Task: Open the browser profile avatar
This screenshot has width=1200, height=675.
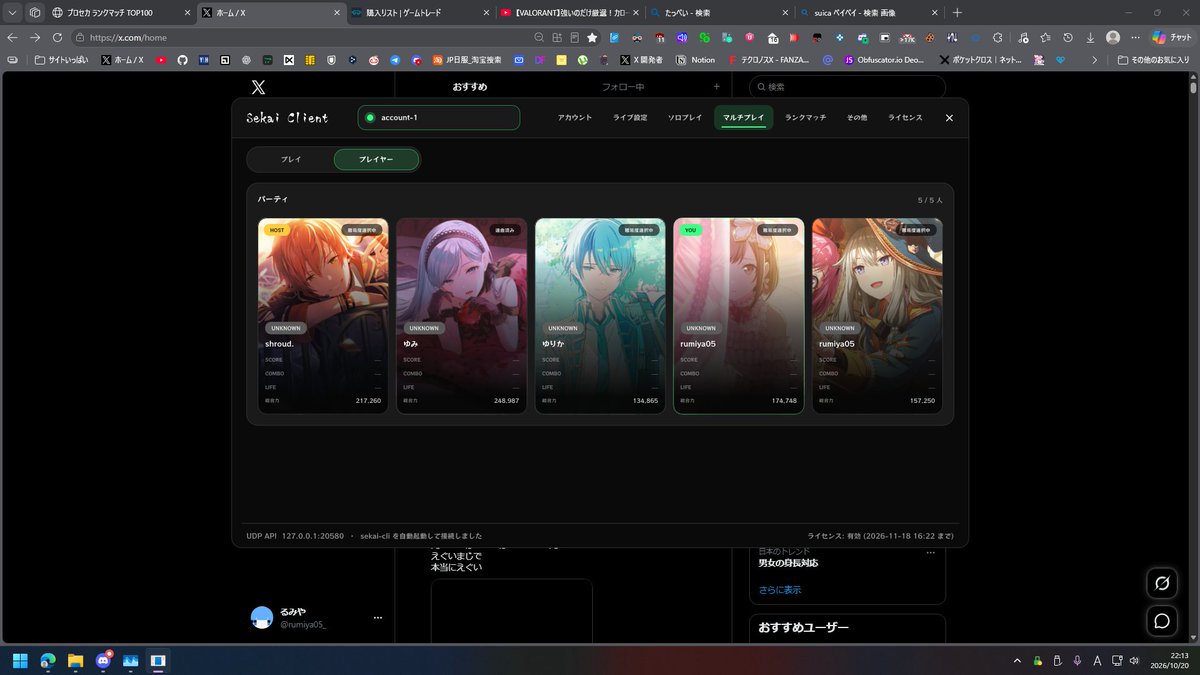Action: click(1113, 37)
